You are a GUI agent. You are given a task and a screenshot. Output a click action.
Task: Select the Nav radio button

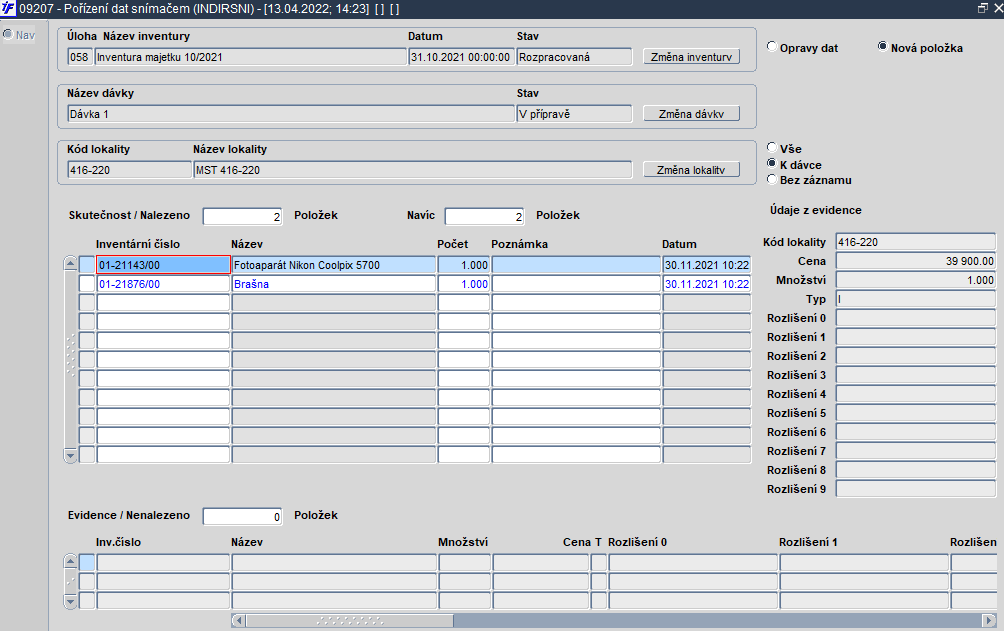tap(8, 34)
